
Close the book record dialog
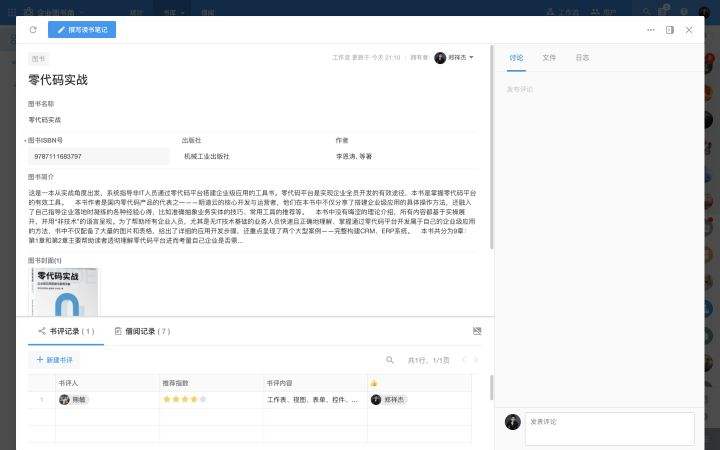coord(689,30)
